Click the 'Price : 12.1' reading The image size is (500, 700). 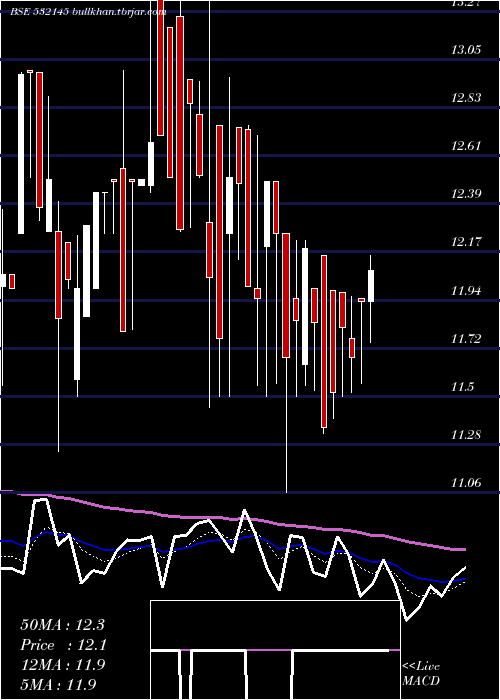[62, 645]
